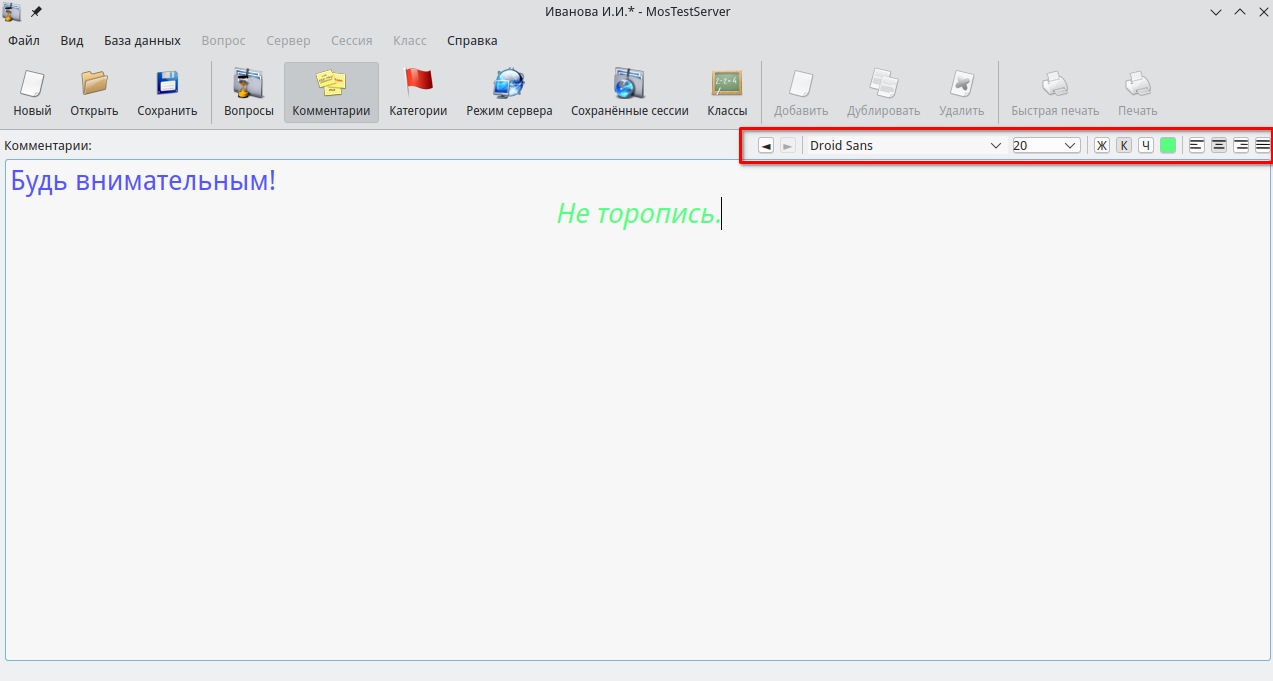The image size is (1273, 681).
Task: Open the Файл menu
Action: point(24,41)
